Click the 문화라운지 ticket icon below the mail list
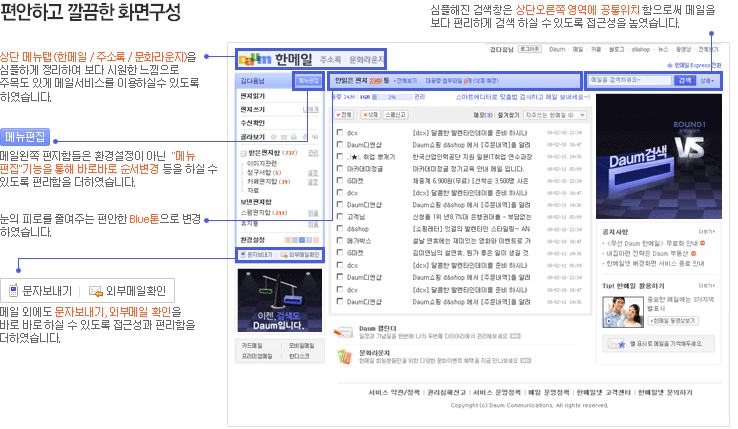 [345, 356]
